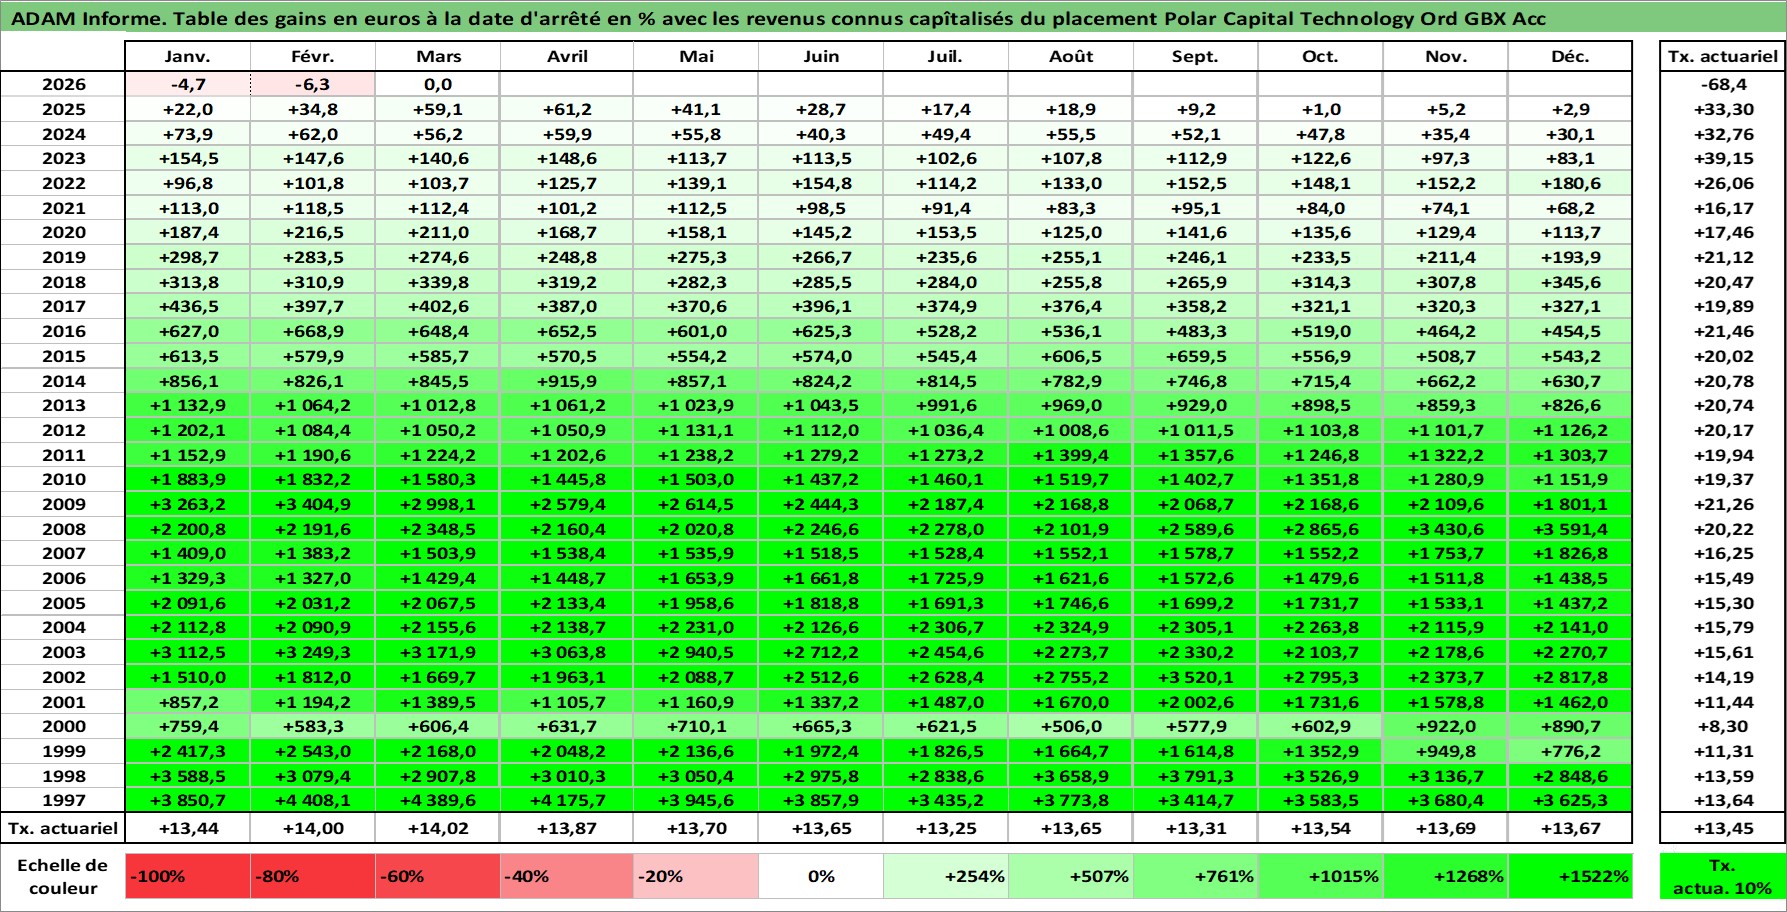
Task: Click the March actuarial rate +14,02
Action: pos(438,828)
